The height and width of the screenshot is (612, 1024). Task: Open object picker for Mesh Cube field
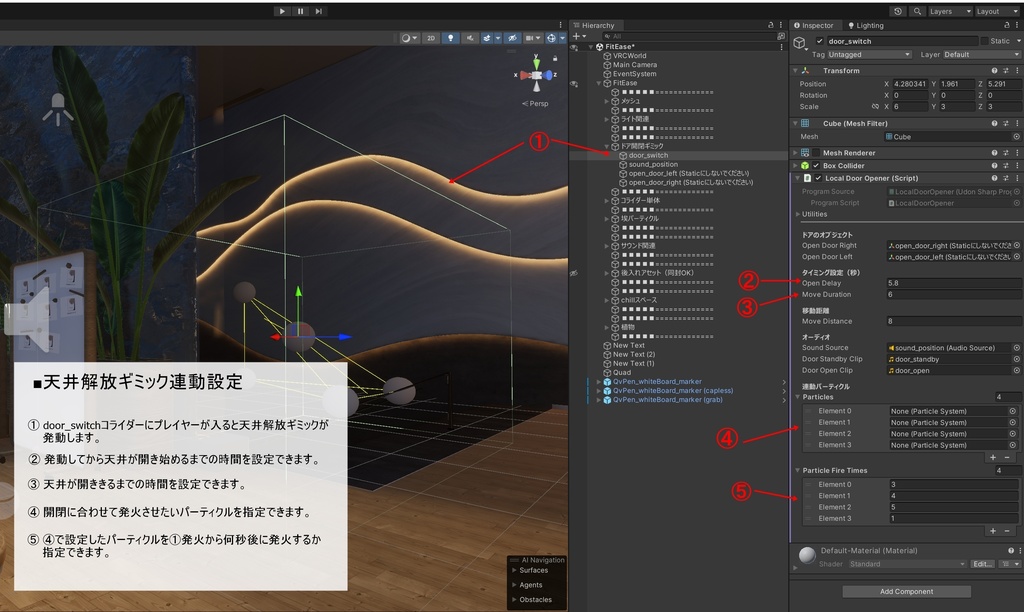point(1016,137)
